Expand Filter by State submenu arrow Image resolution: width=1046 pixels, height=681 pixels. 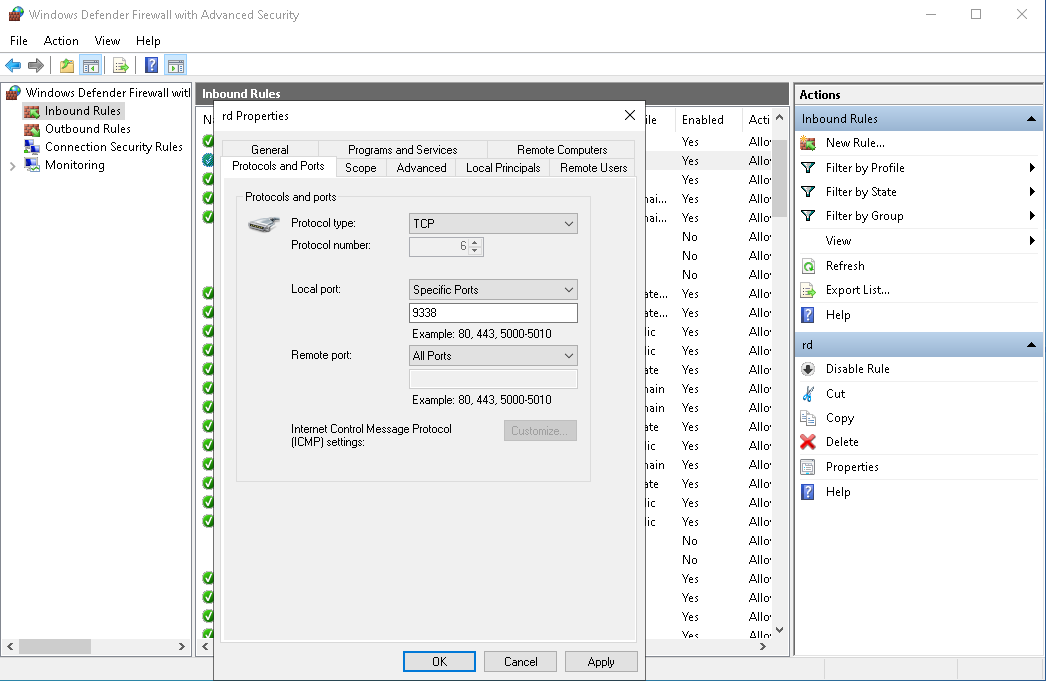point(1033,191)
